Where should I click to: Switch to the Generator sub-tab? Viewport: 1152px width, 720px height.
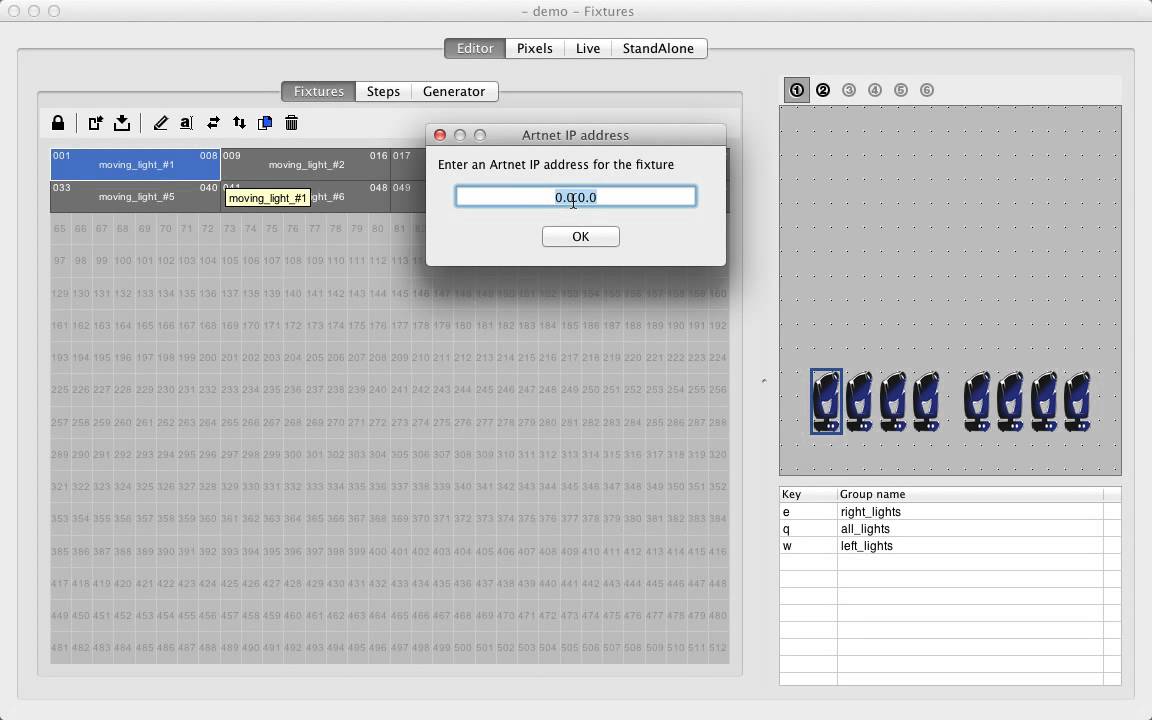(x=454, y=91)
